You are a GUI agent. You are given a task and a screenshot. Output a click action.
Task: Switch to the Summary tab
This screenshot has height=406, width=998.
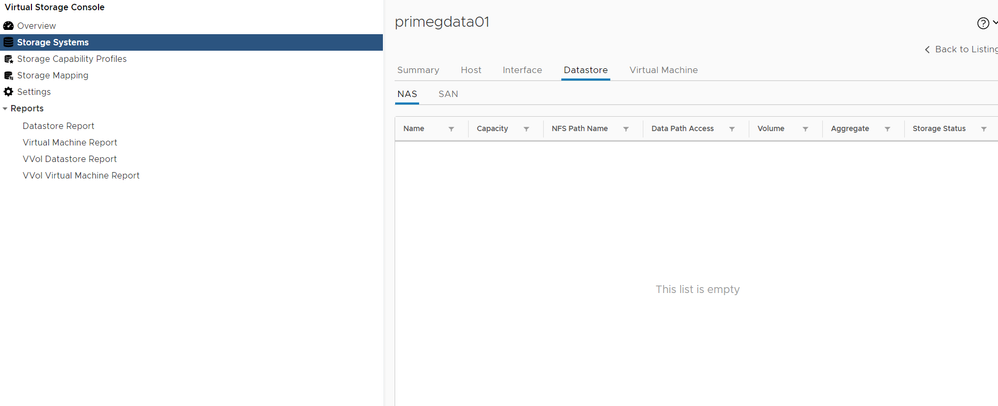[x=418, y=70]
